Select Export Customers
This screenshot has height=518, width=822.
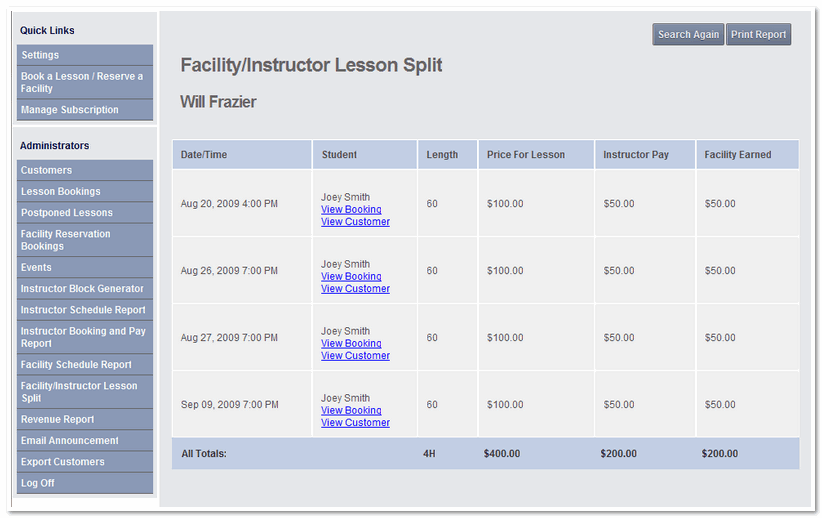[x=85, y=462]
